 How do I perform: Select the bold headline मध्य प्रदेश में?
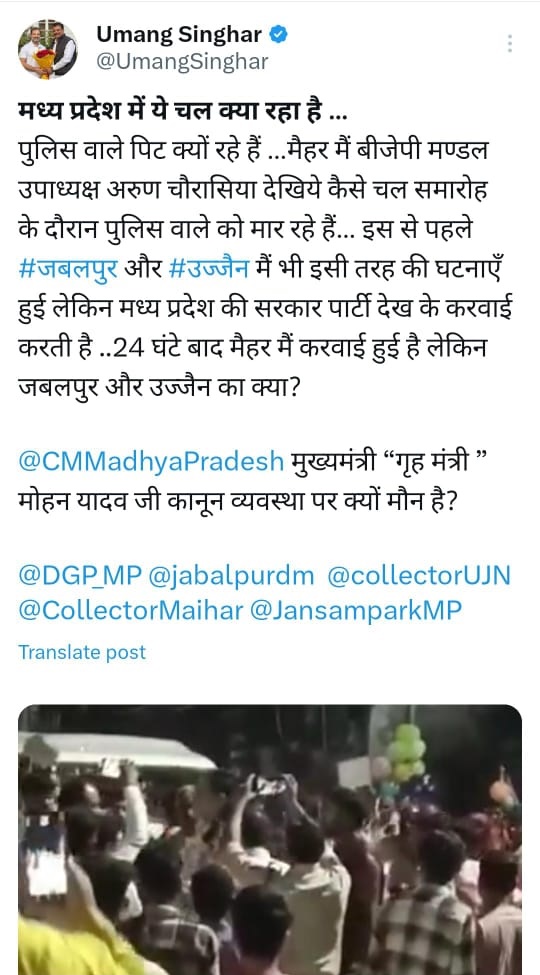81,116
